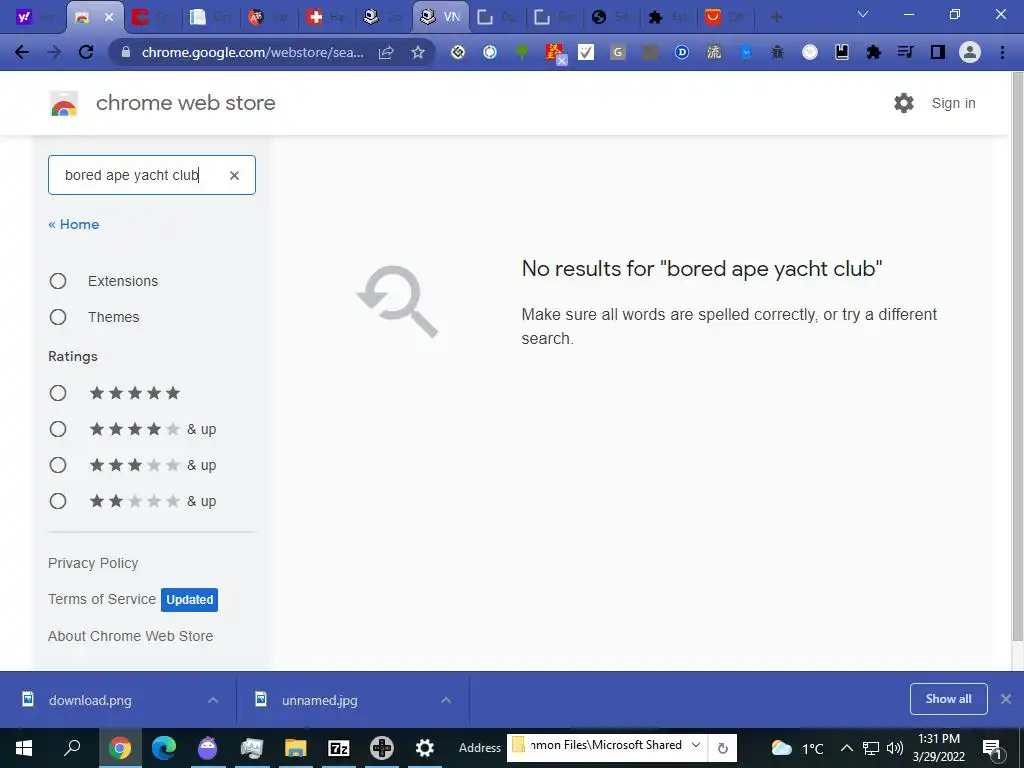Click the blue D extension icon
The width and height of the screenshot is (1024, 768).
681,52
